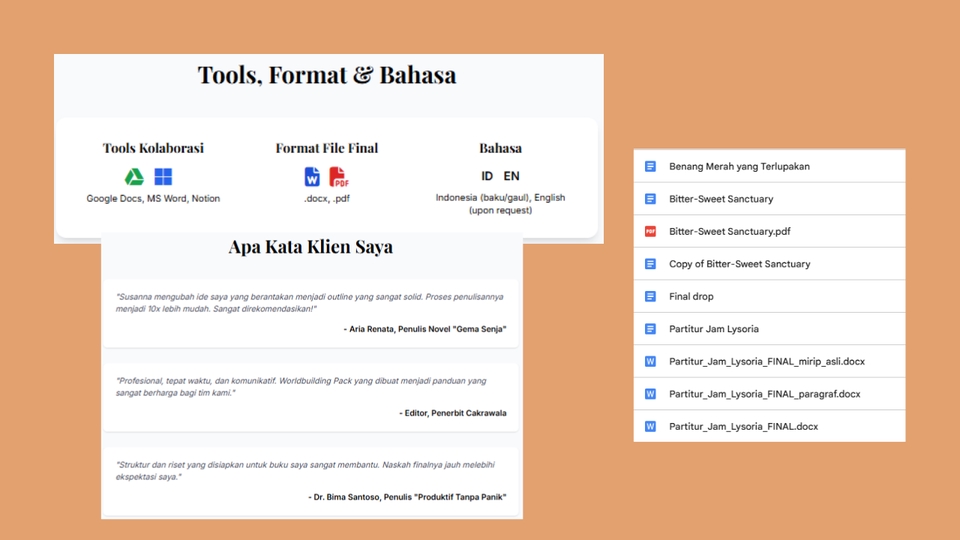Click the Dr. Bima Santoso testimonial card
Image resolution: width=960 pixels, height=540 pixels.
click(311, 480)
